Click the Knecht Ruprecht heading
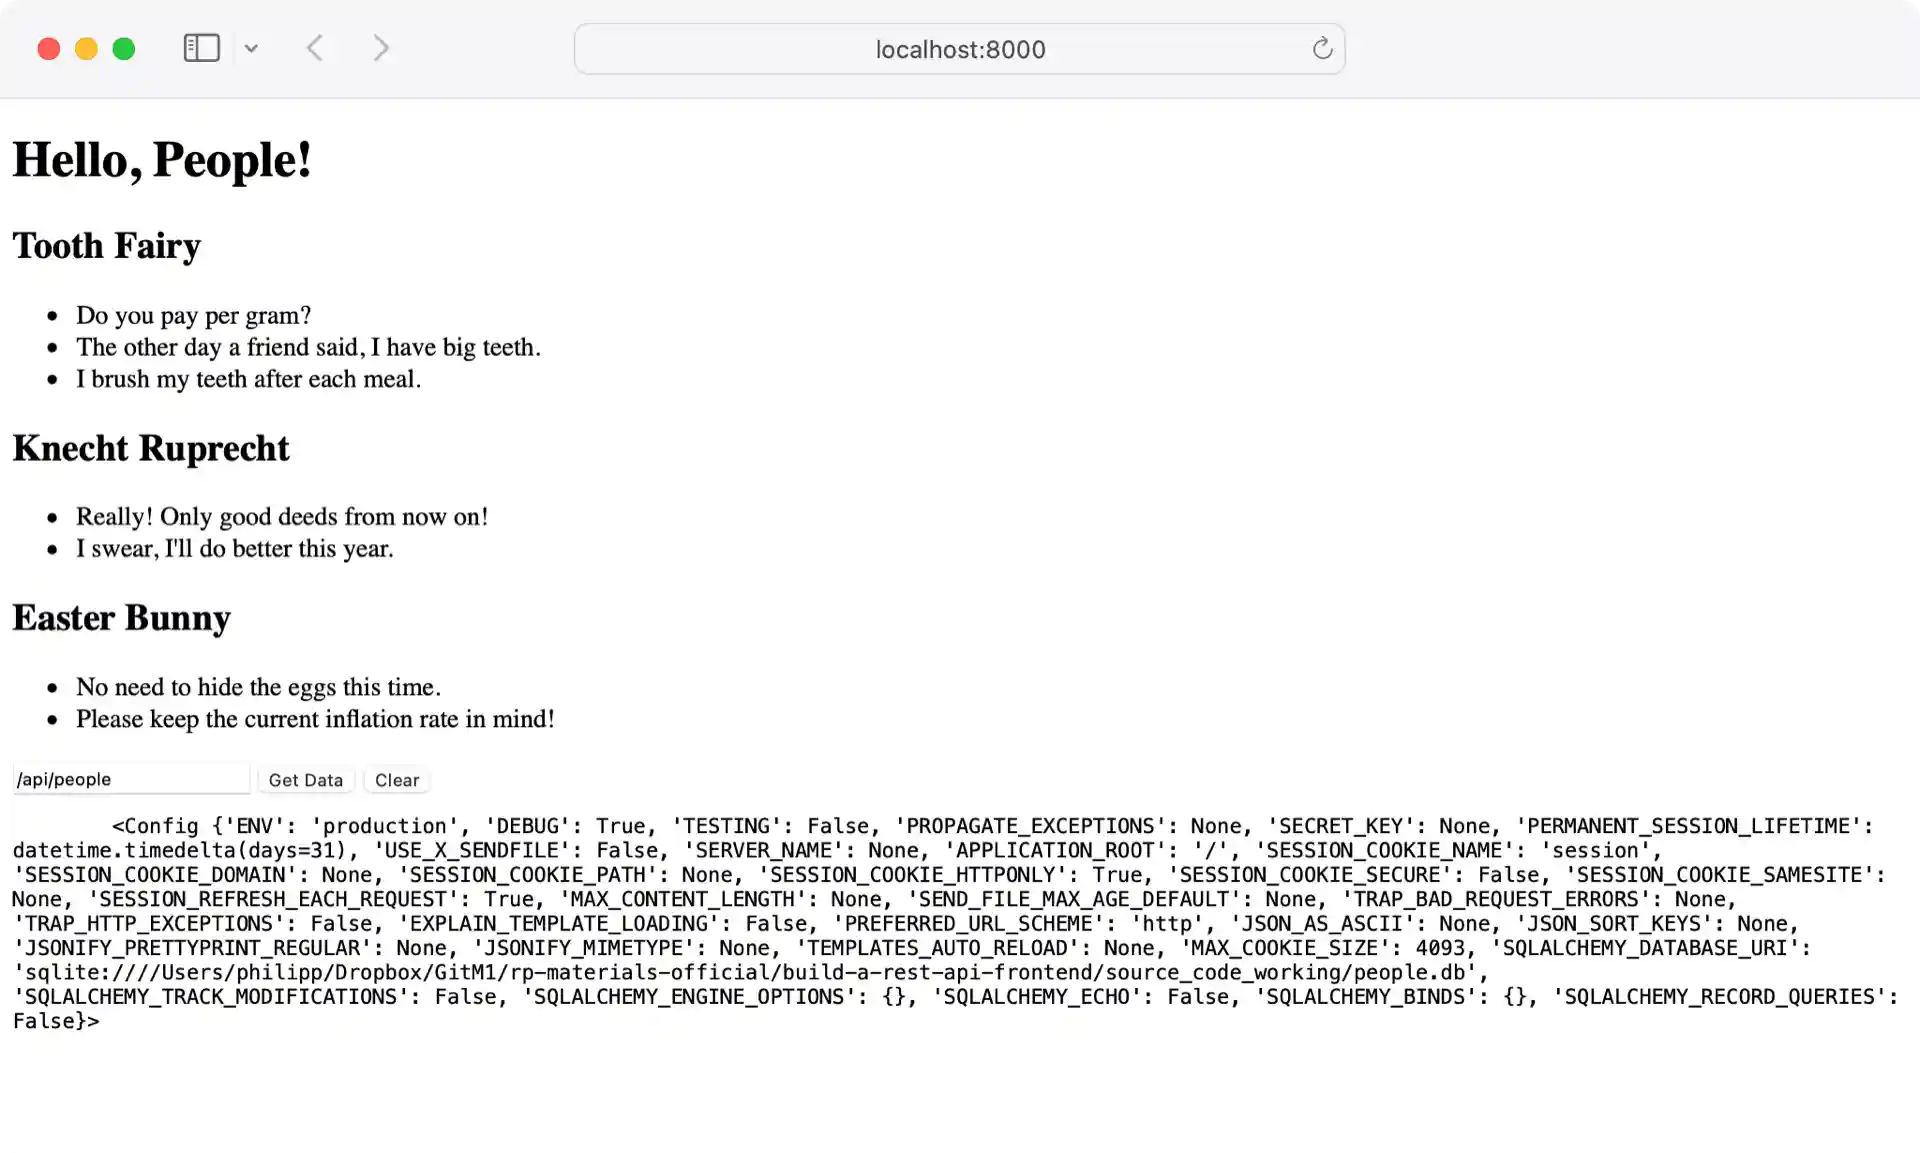 pyautogui.click(x=150, y=448)
